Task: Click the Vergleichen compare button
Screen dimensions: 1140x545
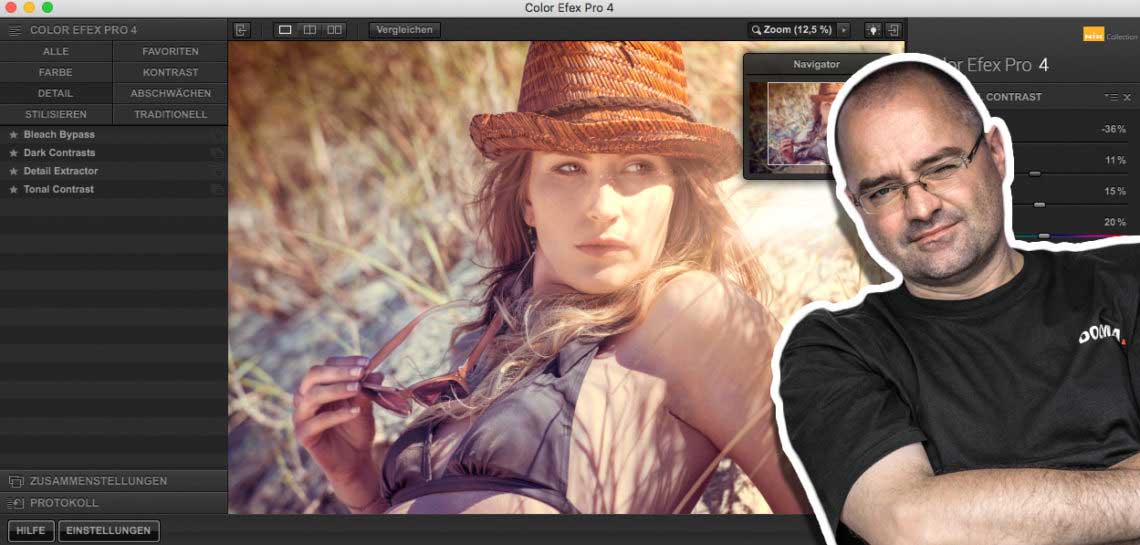Action: tap(405, 30)
